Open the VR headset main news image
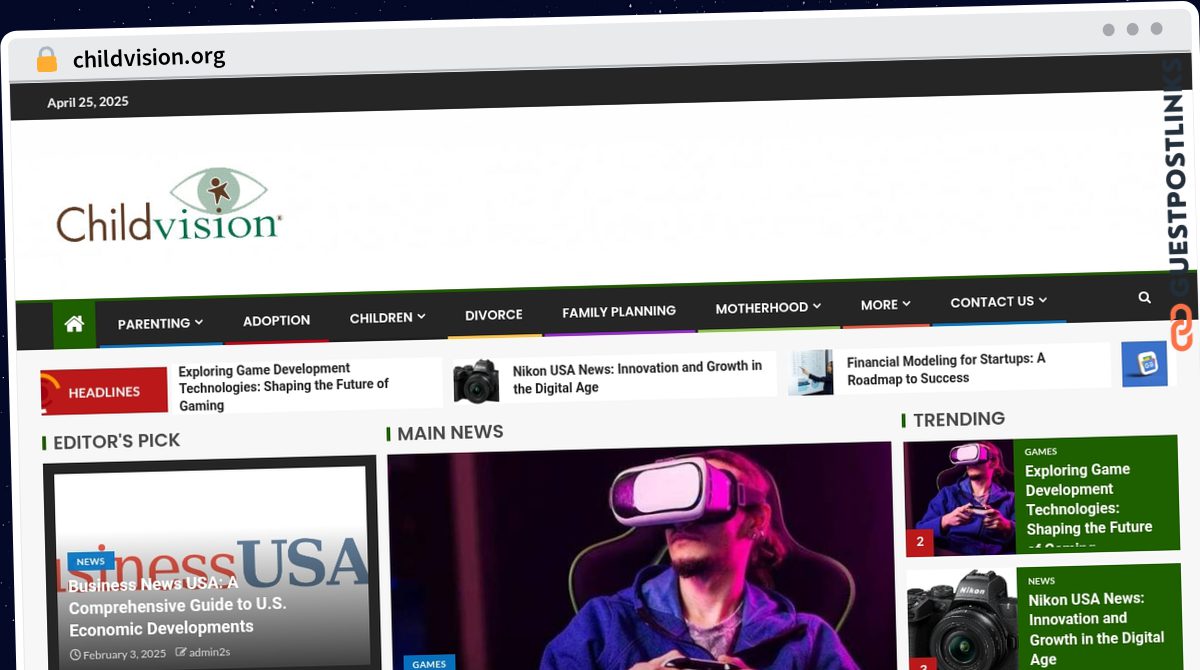 point(640,555)
